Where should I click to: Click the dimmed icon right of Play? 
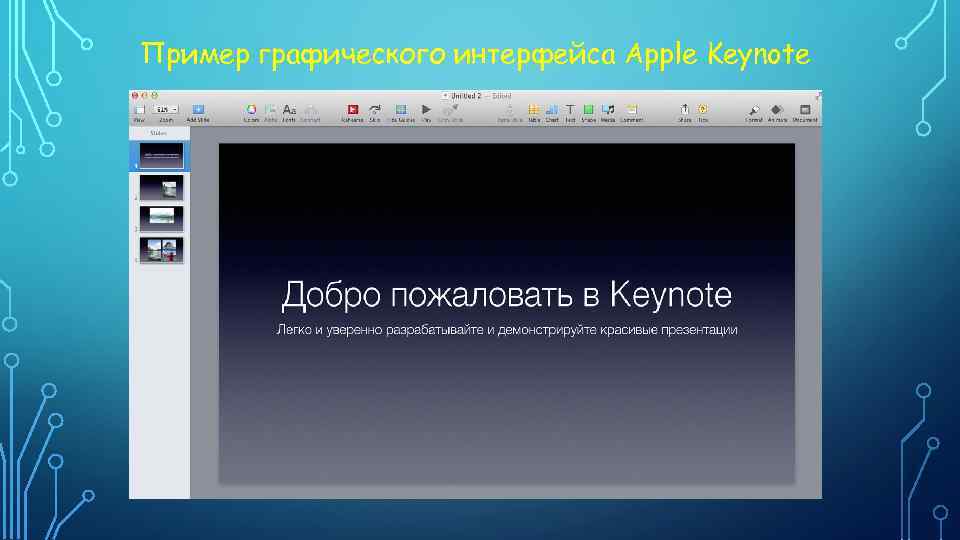[x=450, y=110]
